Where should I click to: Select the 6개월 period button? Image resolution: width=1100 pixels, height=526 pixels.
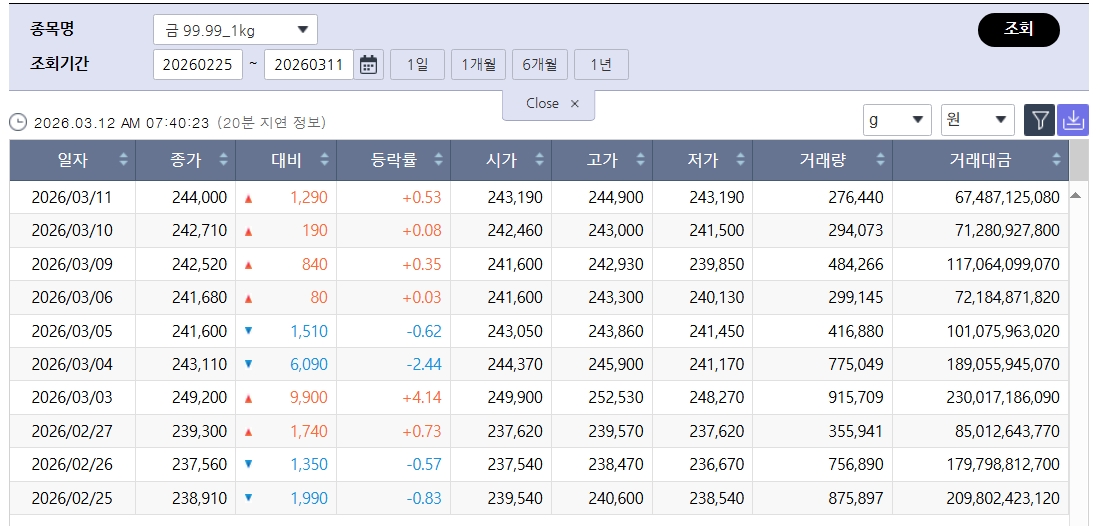(539, 65)
